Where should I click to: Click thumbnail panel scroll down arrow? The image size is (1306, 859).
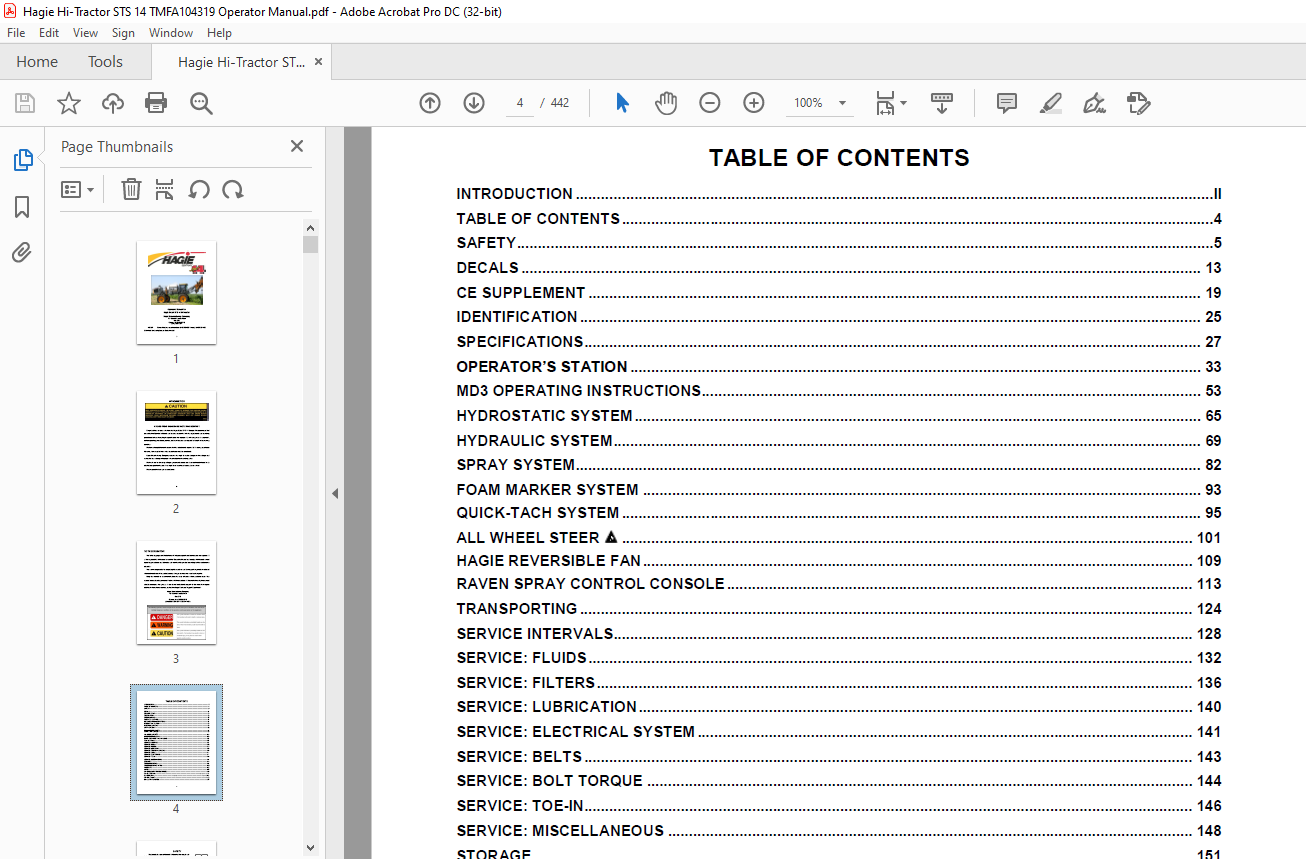tap(310, 848)
